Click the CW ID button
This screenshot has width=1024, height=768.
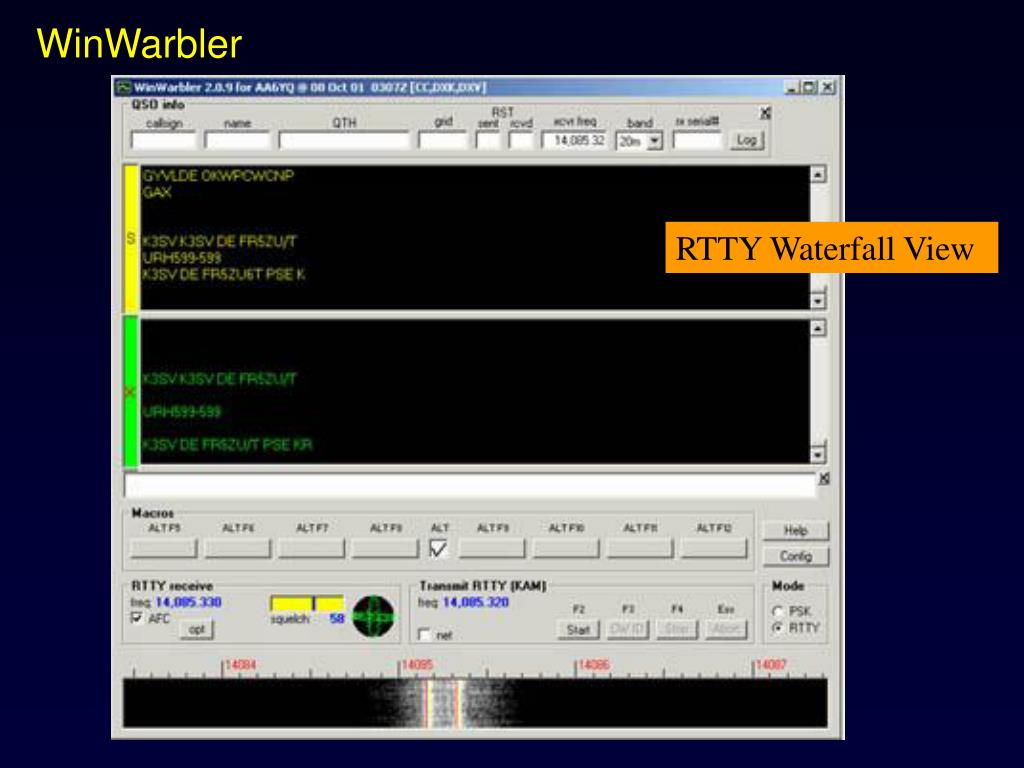pyautogui.click(x=628, y=630)
